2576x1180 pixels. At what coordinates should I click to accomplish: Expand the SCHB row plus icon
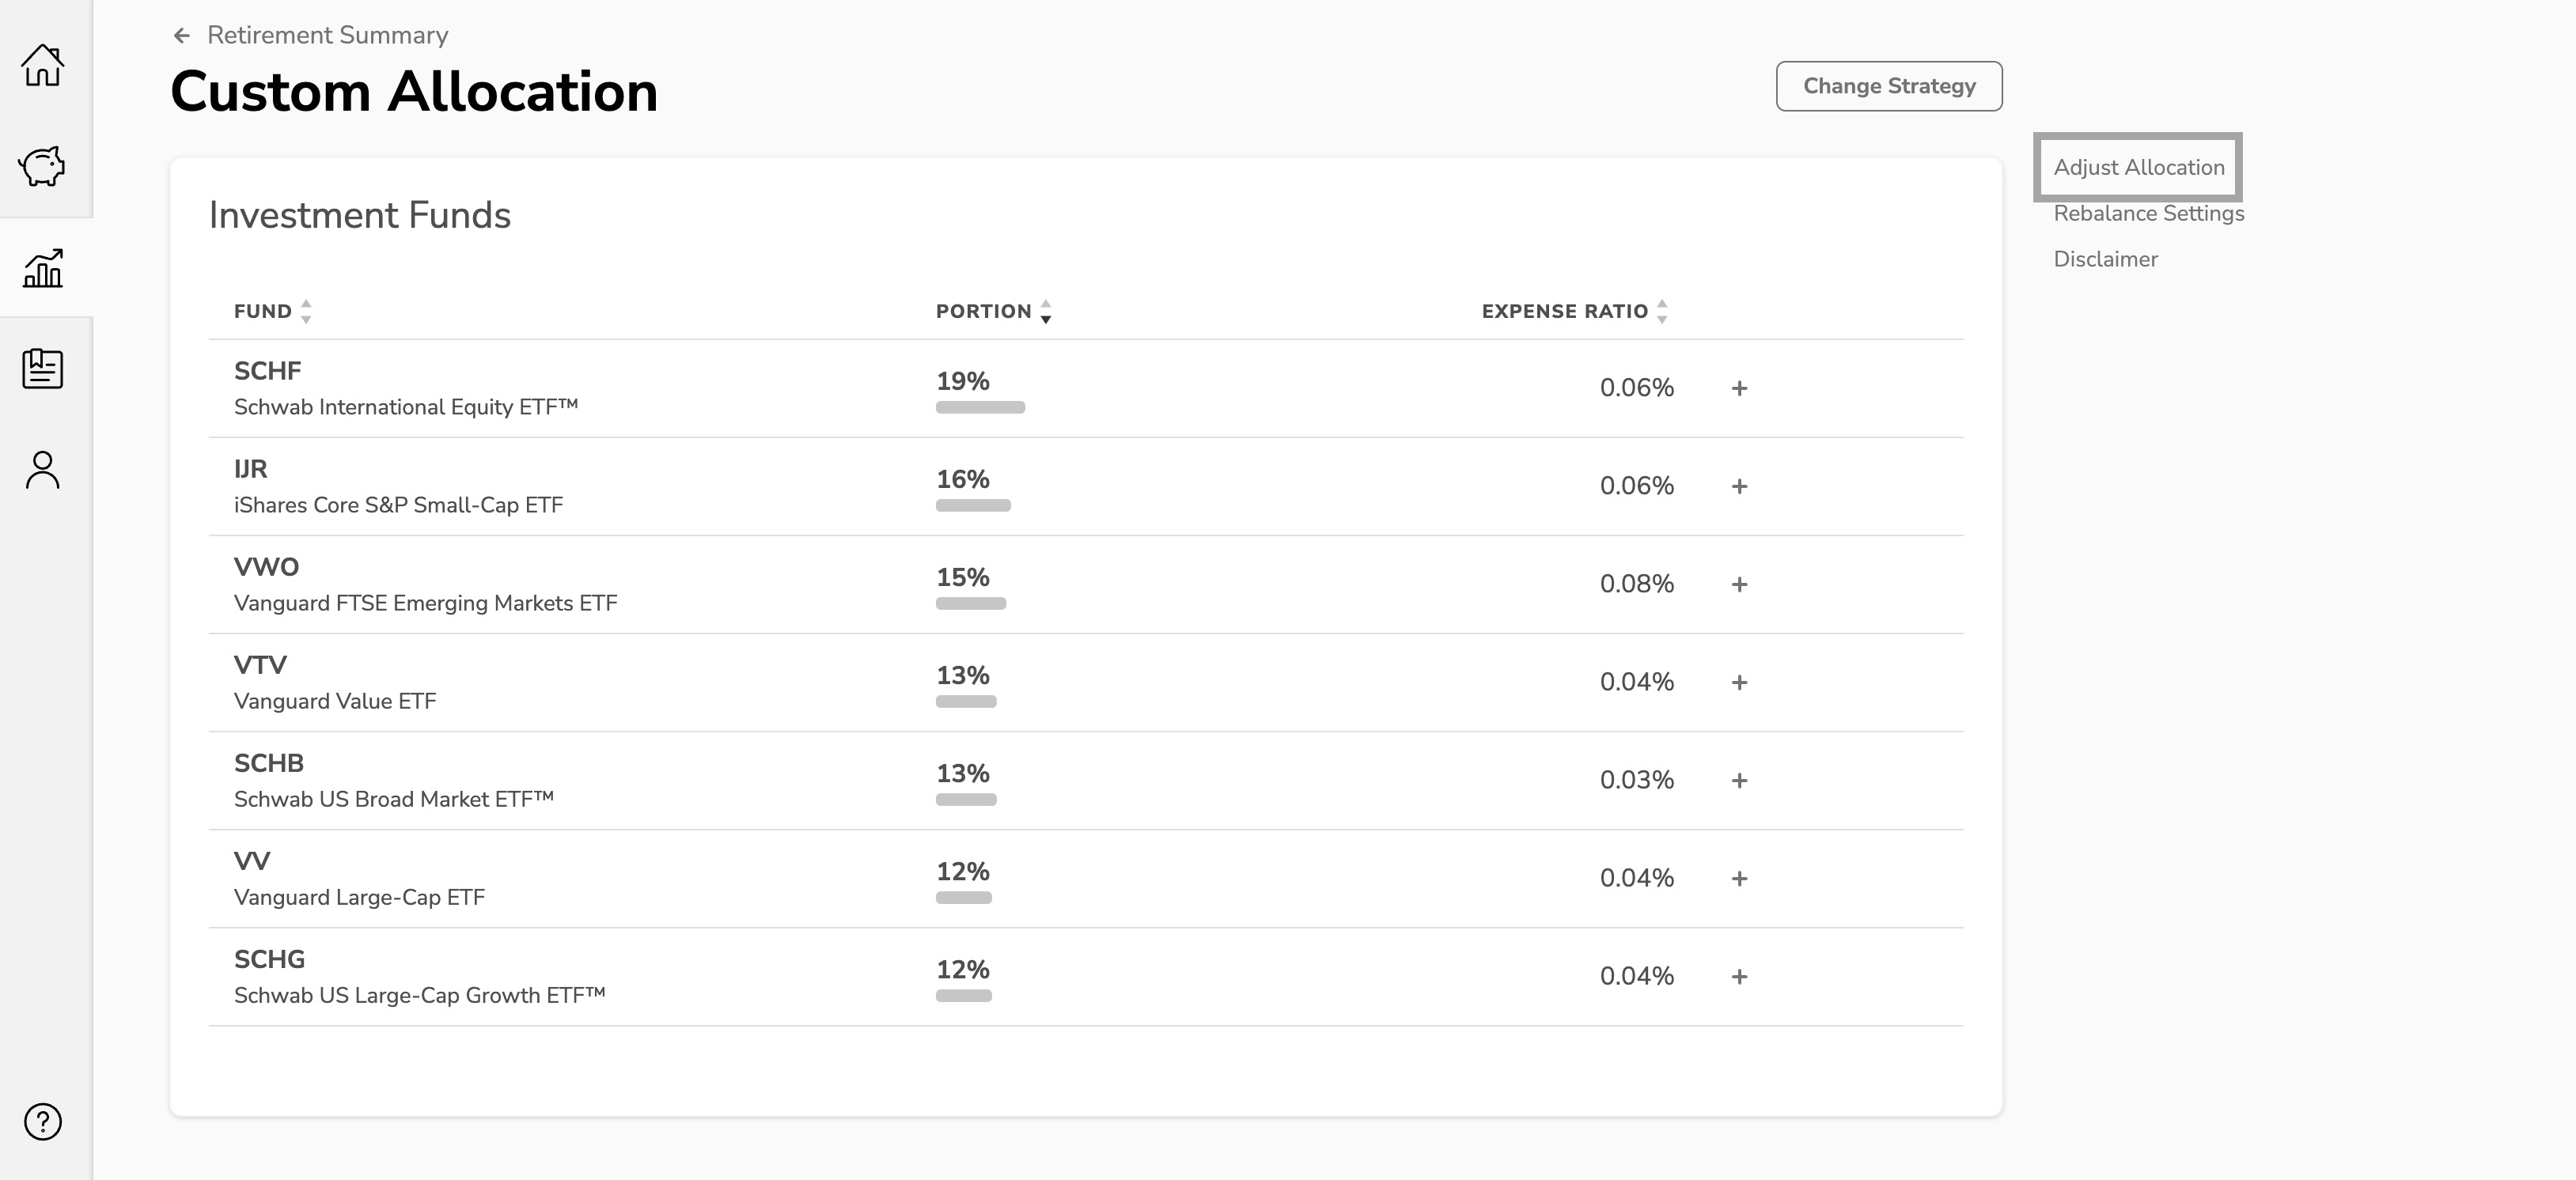pyautogui.click(x=1739, y=780)
